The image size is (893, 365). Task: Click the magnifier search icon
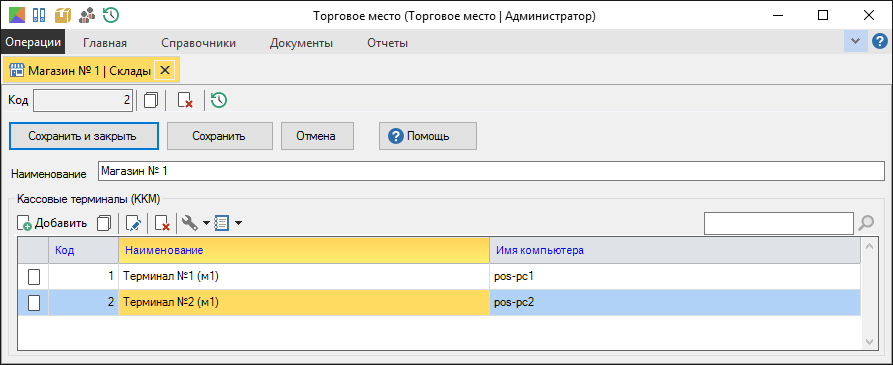tap(866, 223)
